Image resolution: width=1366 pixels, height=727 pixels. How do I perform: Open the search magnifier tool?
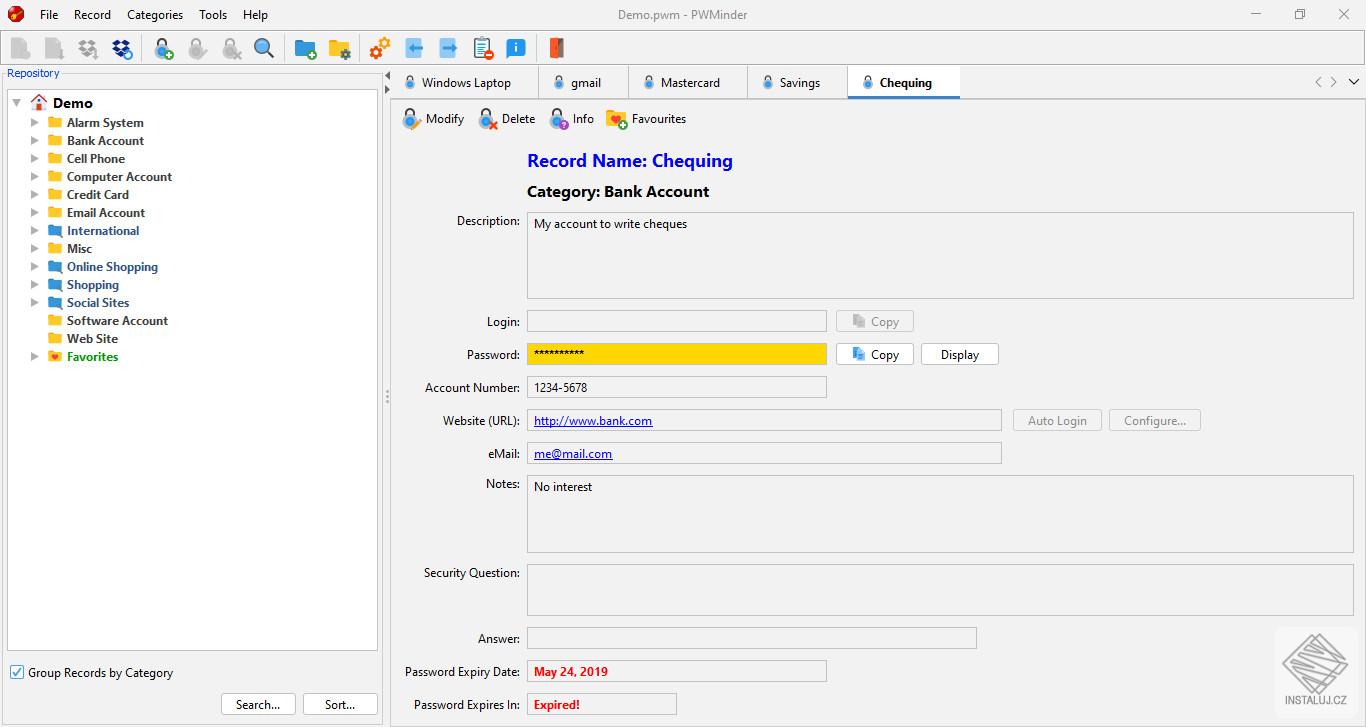[x=263, y=47]
